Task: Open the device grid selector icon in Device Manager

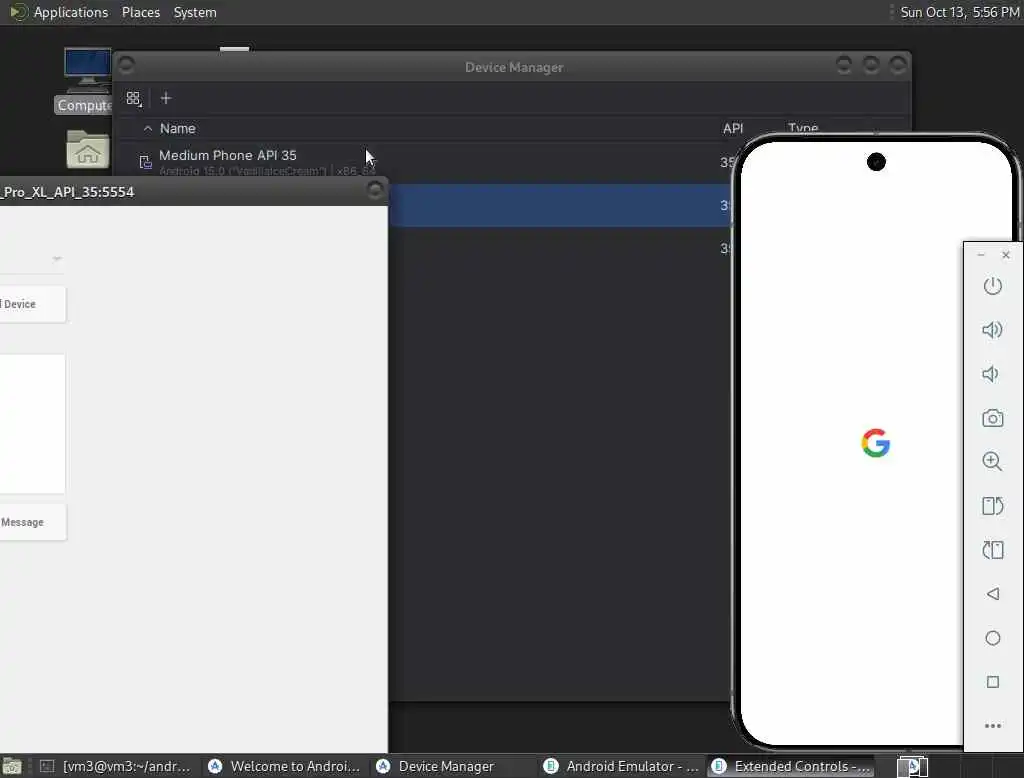Action: pos(134,99)
